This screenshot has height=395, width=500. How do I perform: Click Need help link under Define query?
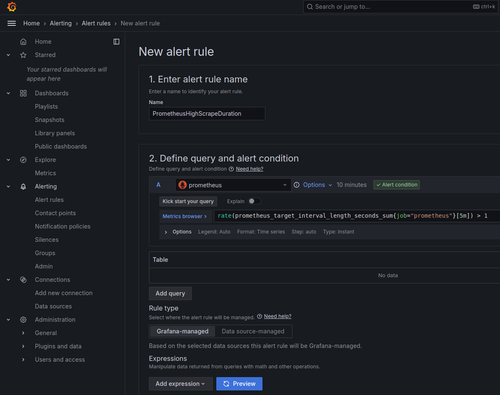click(250, 169)
